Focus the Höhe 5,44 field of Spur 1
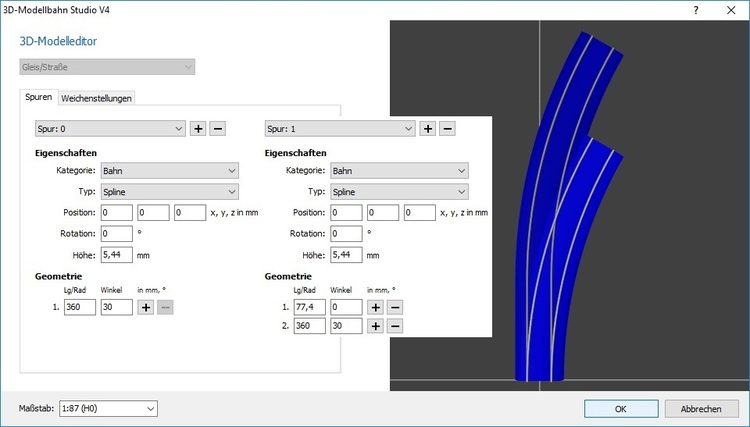Image resolution: width=750 pixels, height=427 pixels. click(346, 255)
